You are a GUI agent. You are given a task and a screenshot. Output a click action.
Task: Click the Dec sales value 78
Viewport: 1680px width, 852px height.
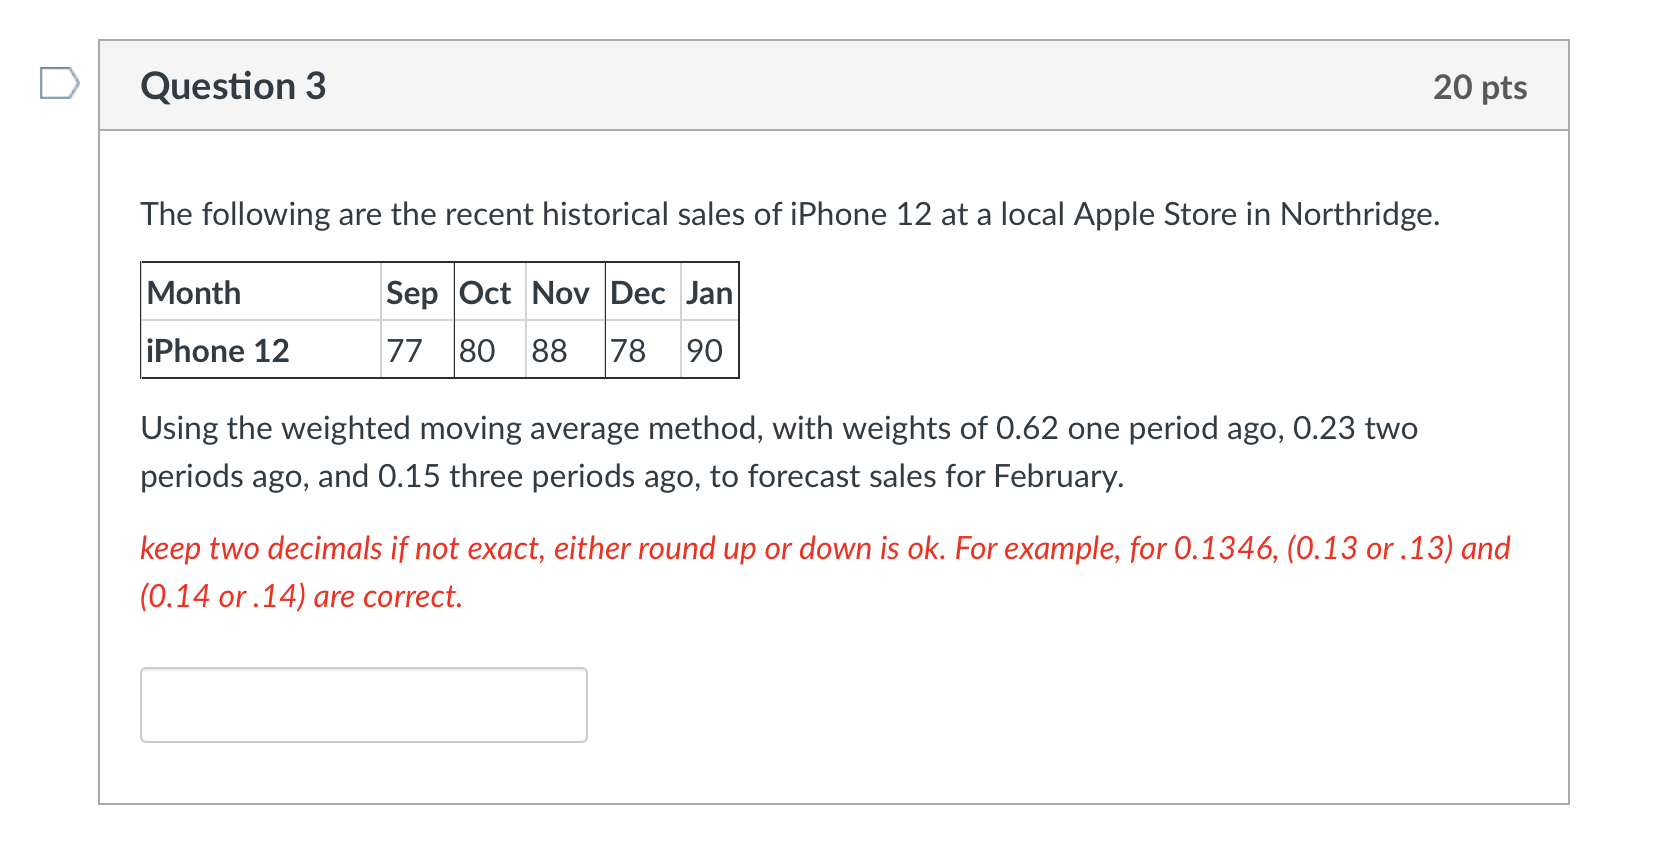[628, 351]
